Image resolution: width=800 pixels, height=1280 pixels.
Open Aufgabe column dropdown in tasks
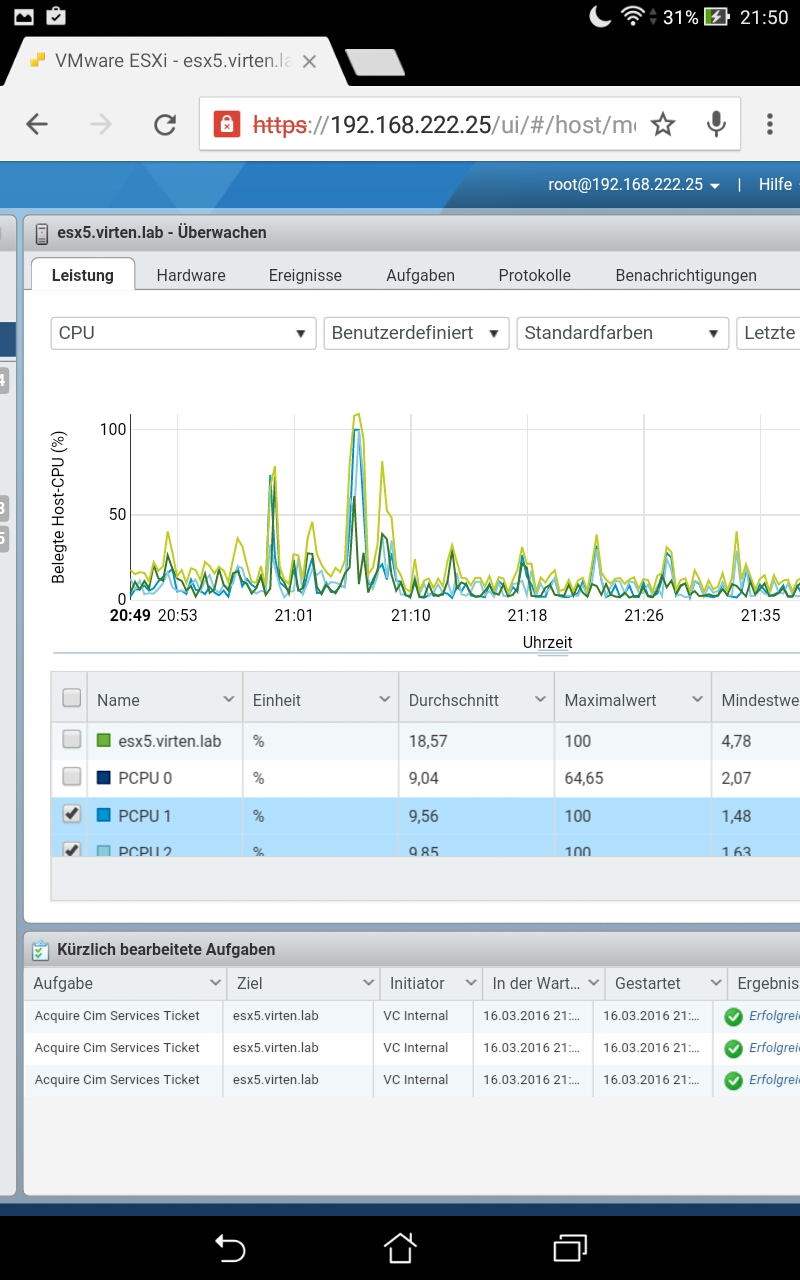tap(214, 983)
